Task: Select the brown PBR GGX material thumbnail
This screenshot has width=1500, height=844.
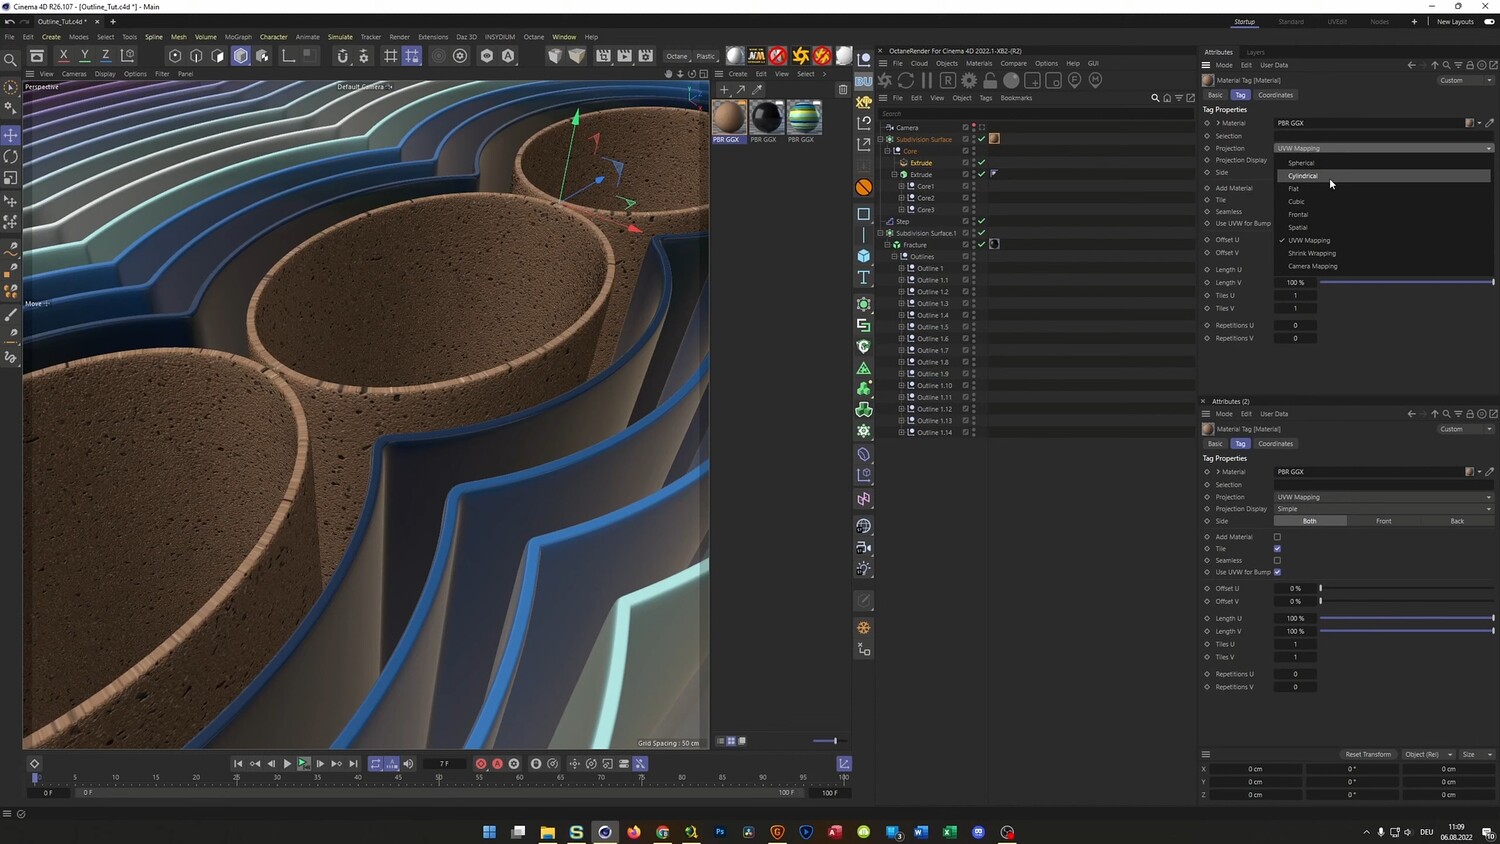Action: [728, 118]
